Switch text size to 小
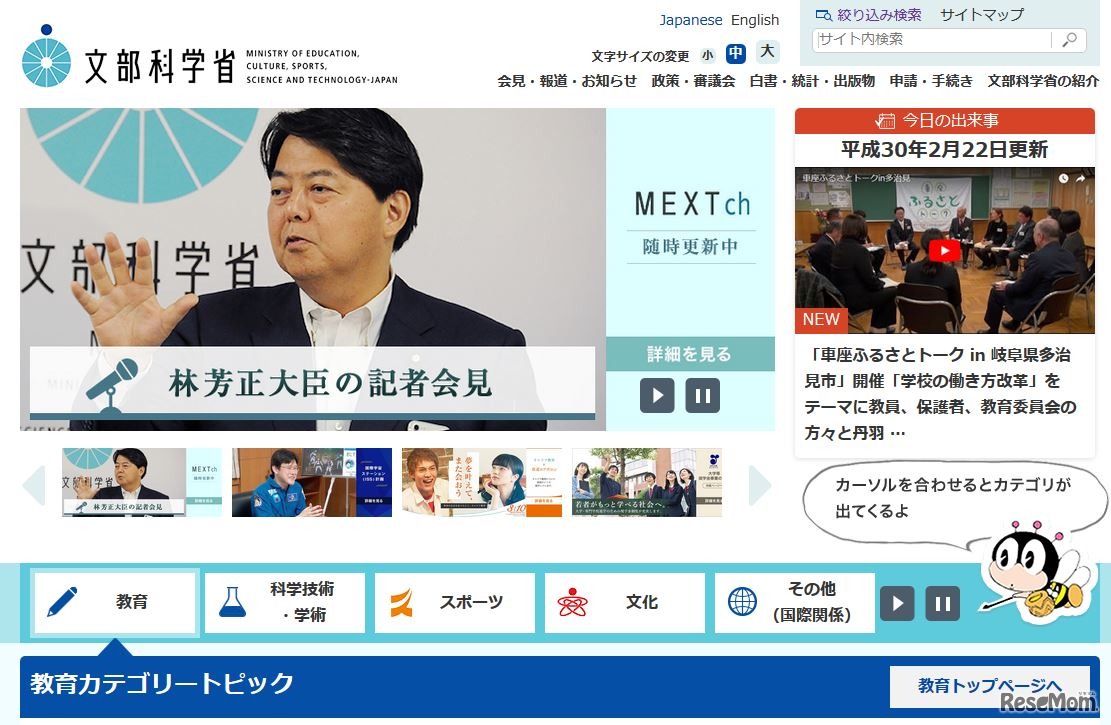Screen dimensions: 1111x725 point(708,52)
